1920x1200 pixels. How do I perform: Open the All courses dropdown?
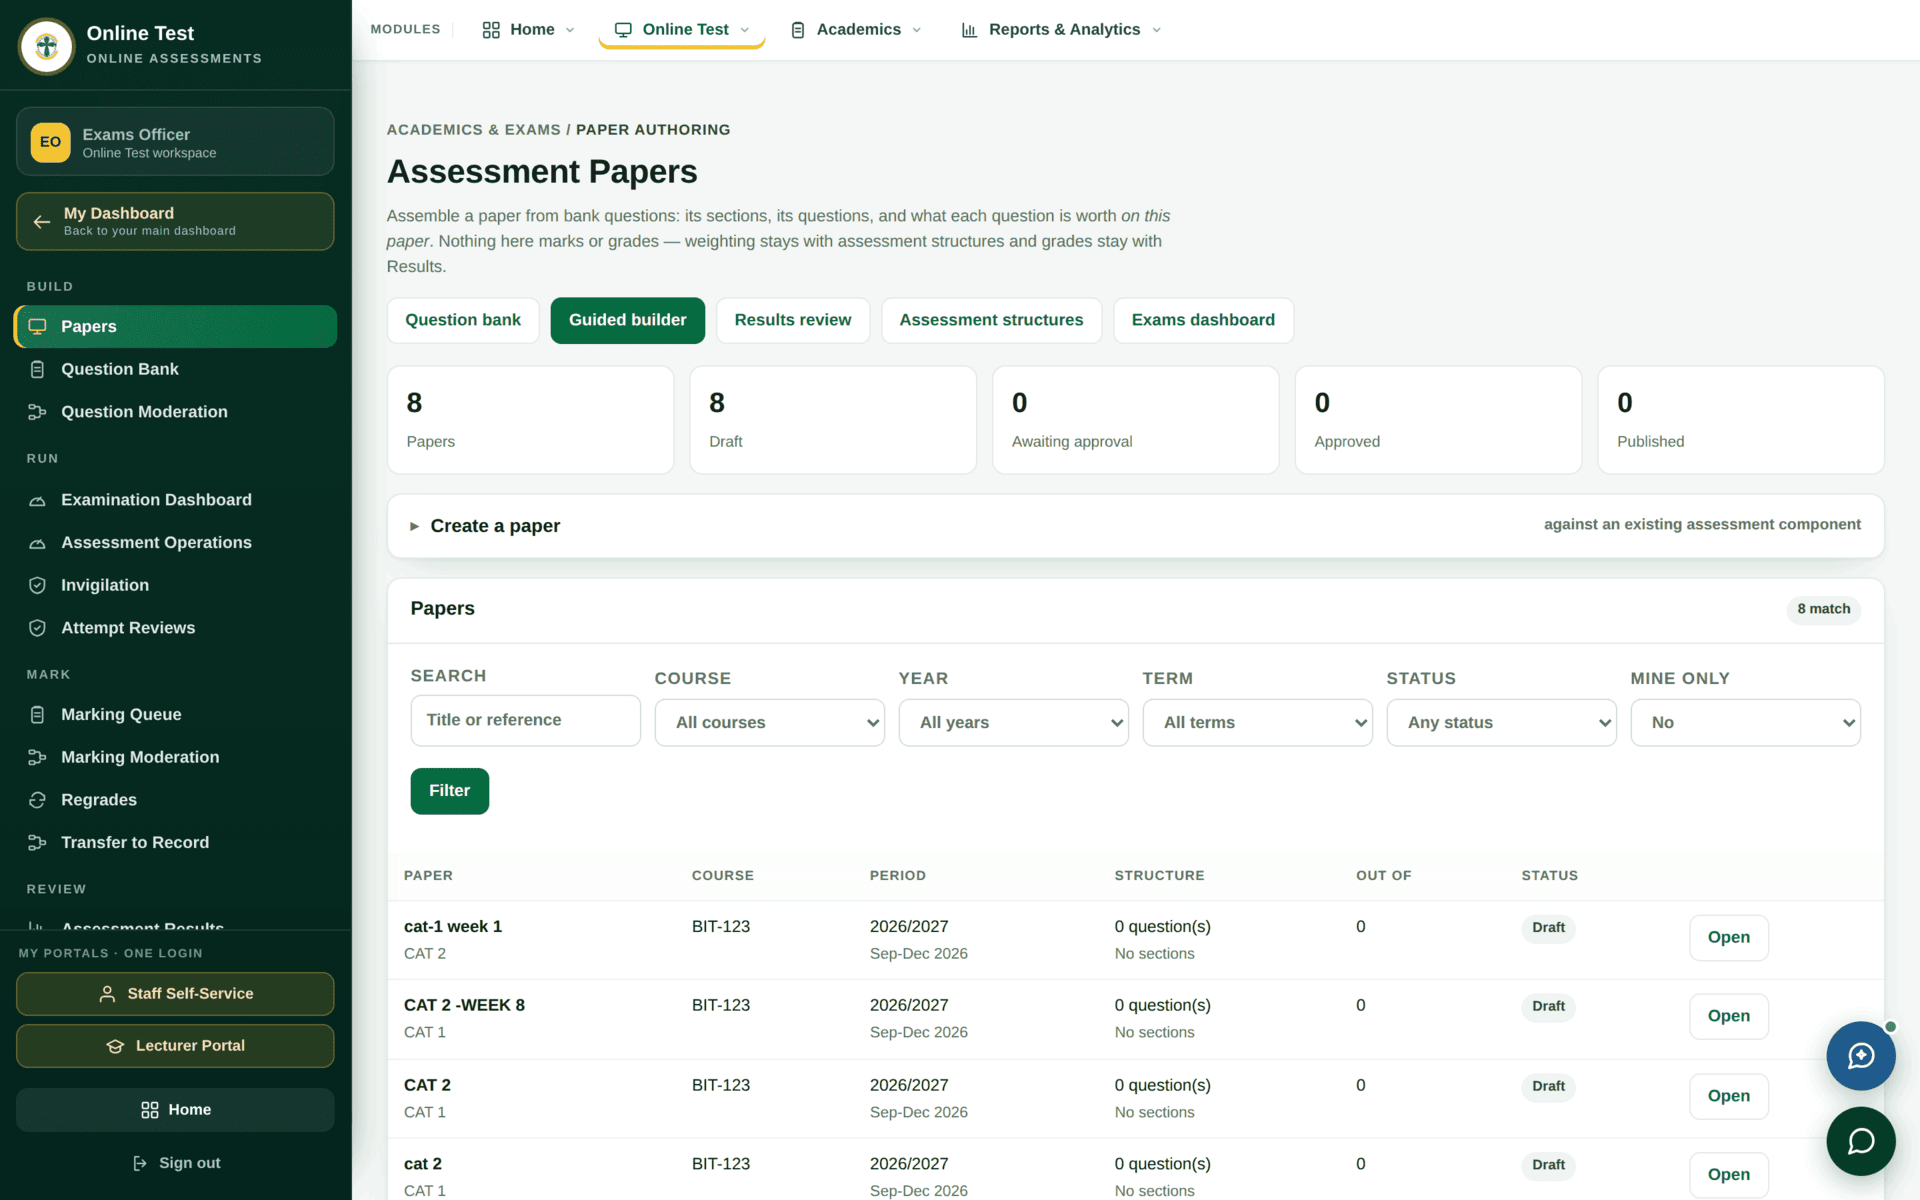(x=769, y=723)
